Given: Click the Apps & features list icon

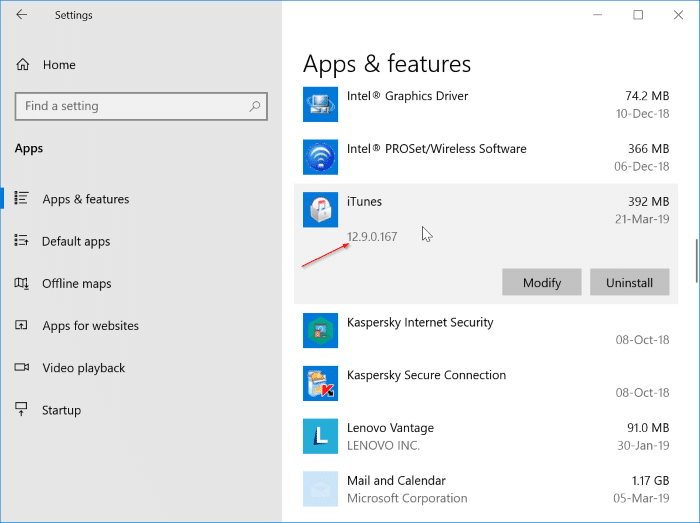Looking at the screenshot, I should (x=21, y=198).
